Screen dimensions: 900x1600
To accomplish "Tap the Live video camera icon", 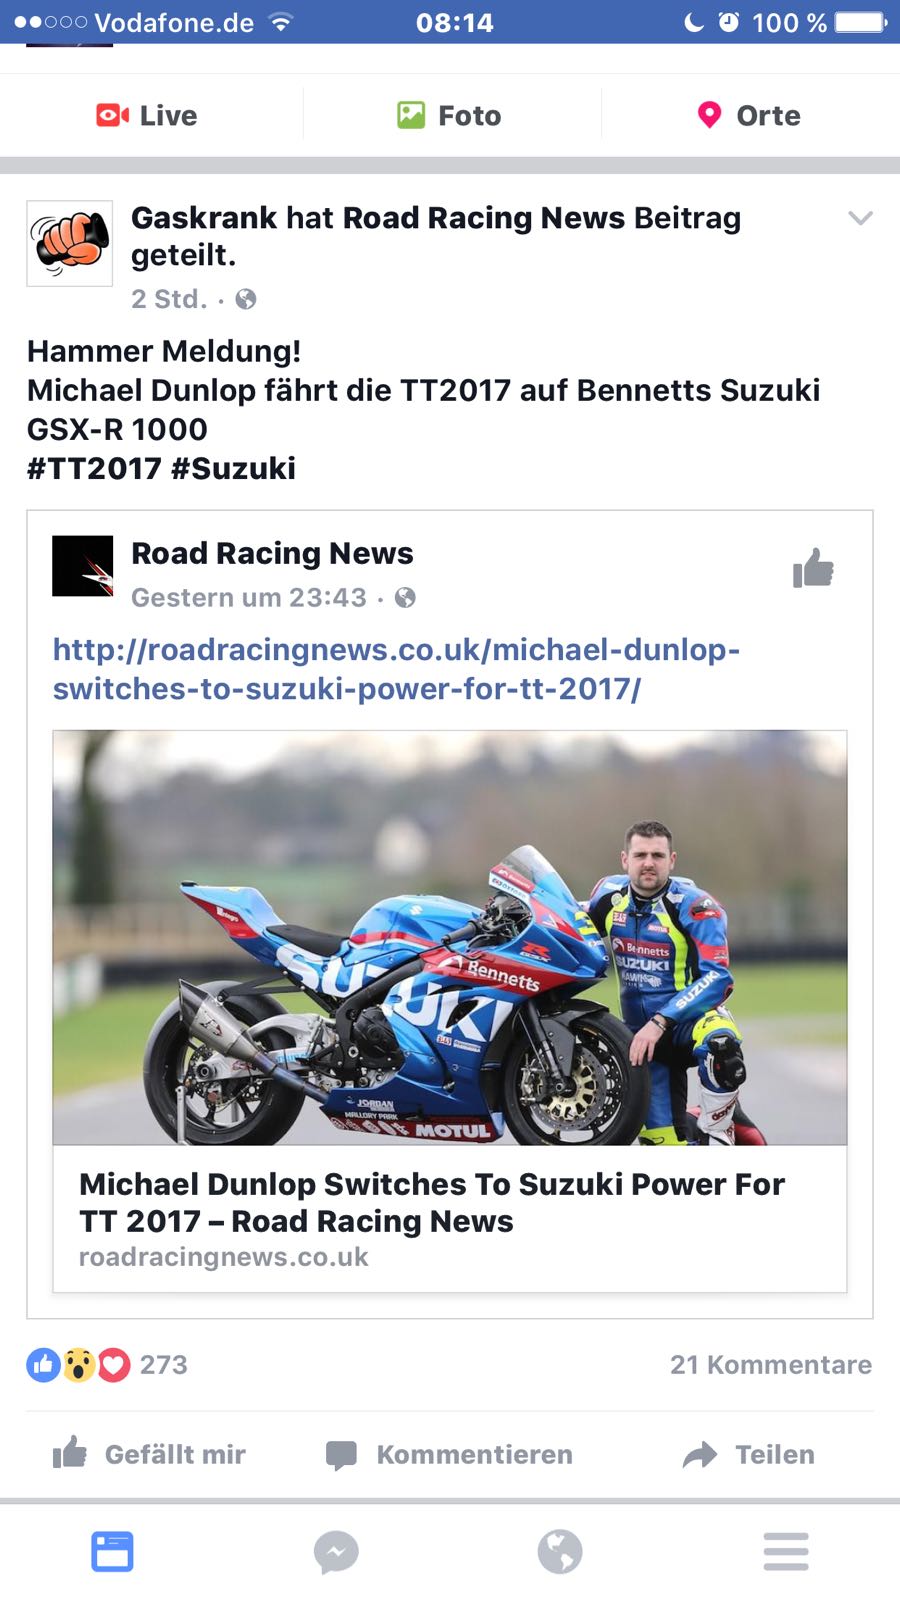I will point(112,116).
